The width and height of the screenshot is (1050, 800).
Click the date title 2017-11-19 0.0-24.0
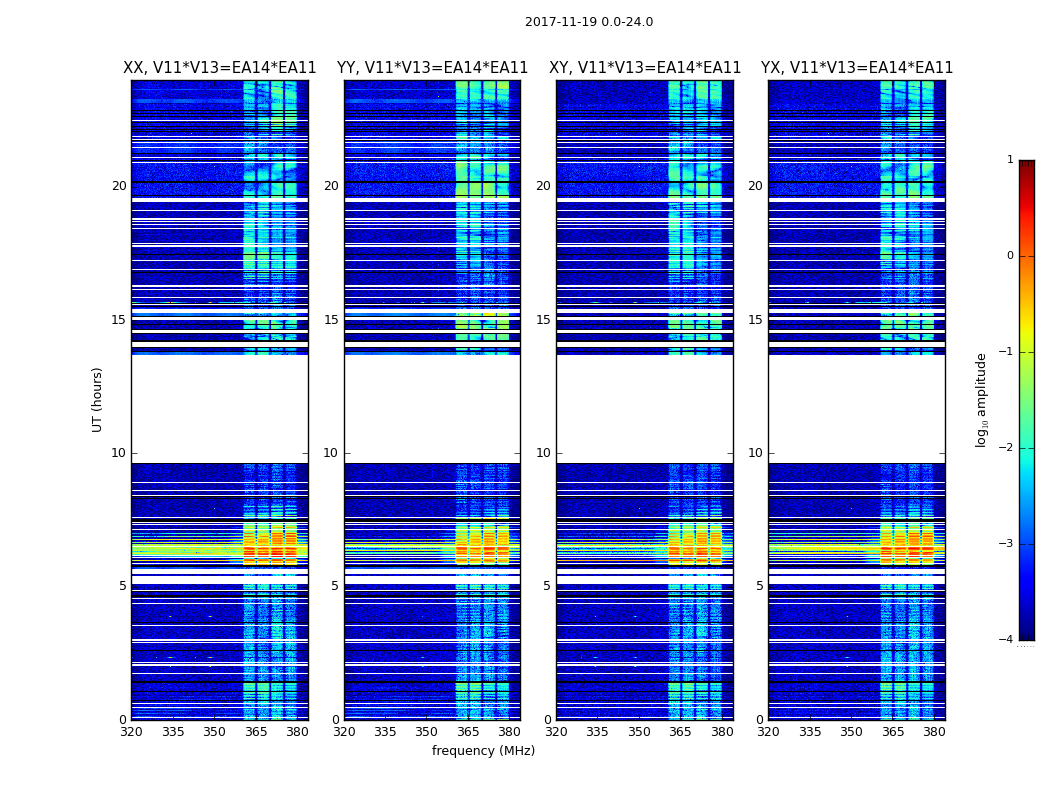coord(589,21)
